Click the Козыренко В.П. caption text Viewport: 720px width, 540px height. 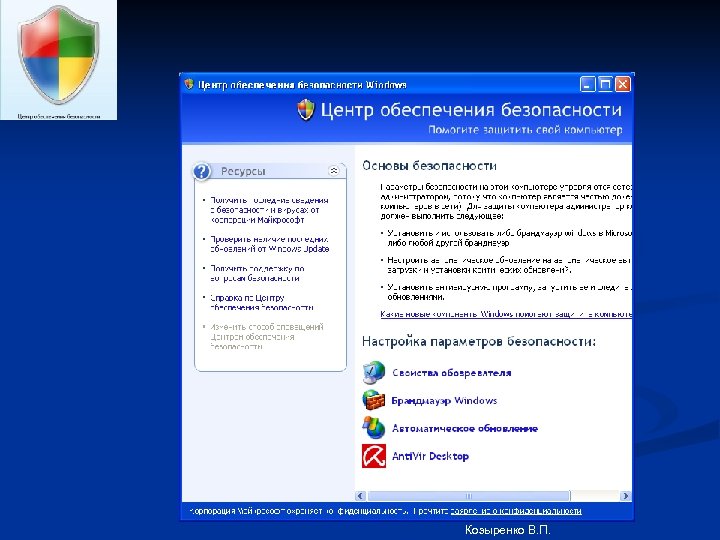(507, 530)
